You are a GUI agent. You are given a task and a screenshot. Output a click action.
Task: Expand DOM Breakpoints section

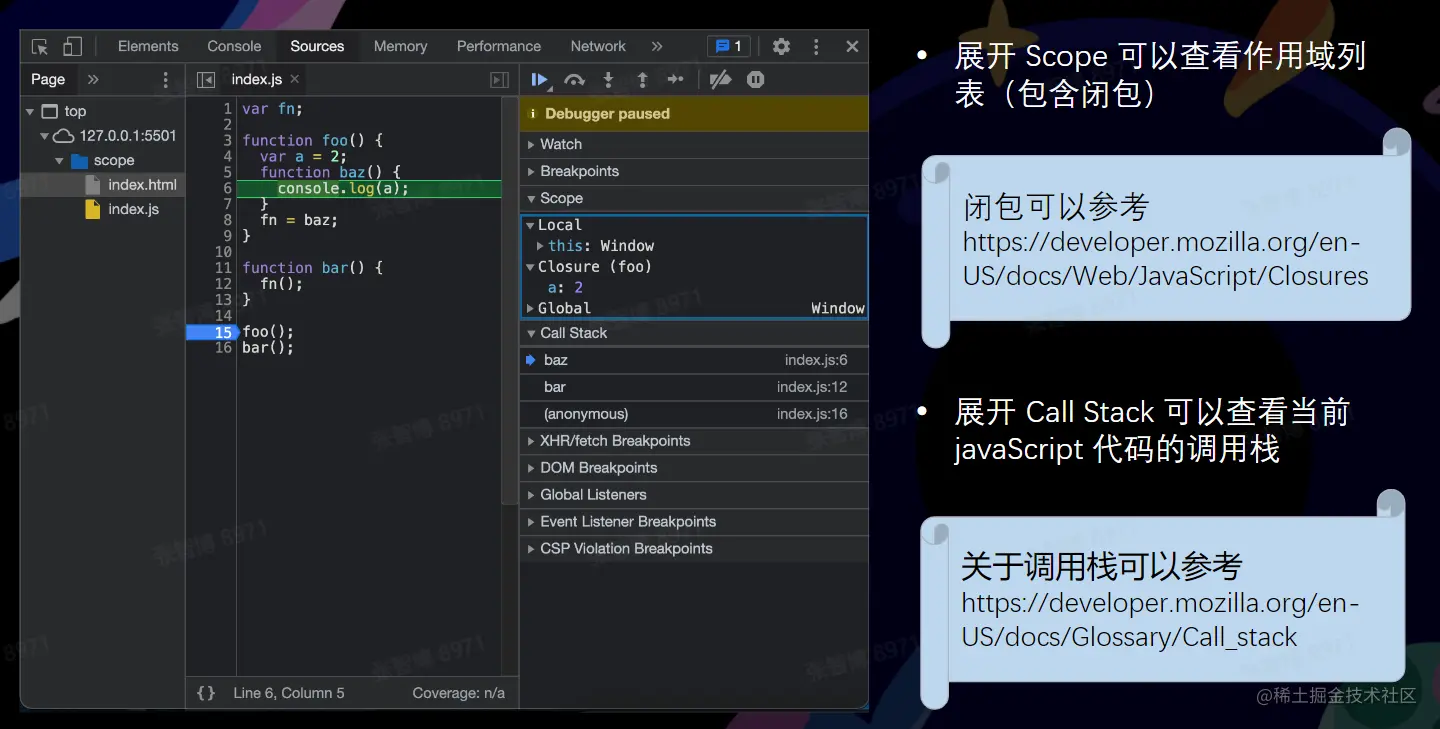click(x=694, y=468)
